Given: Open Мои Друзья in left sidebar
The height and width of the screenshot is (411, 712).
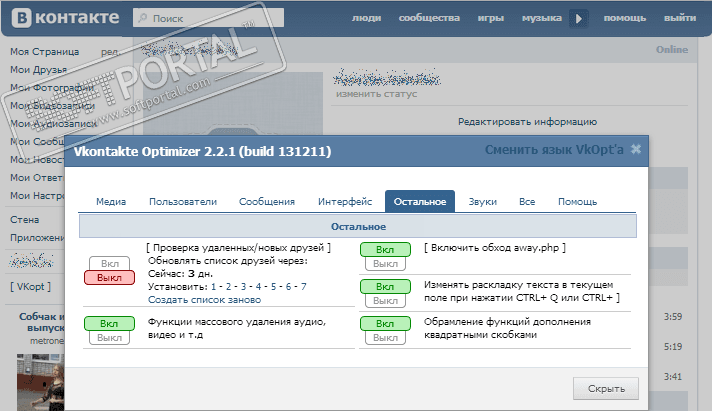Looking at the screenshot, I should pyautogui.click(x=39, y=69).
